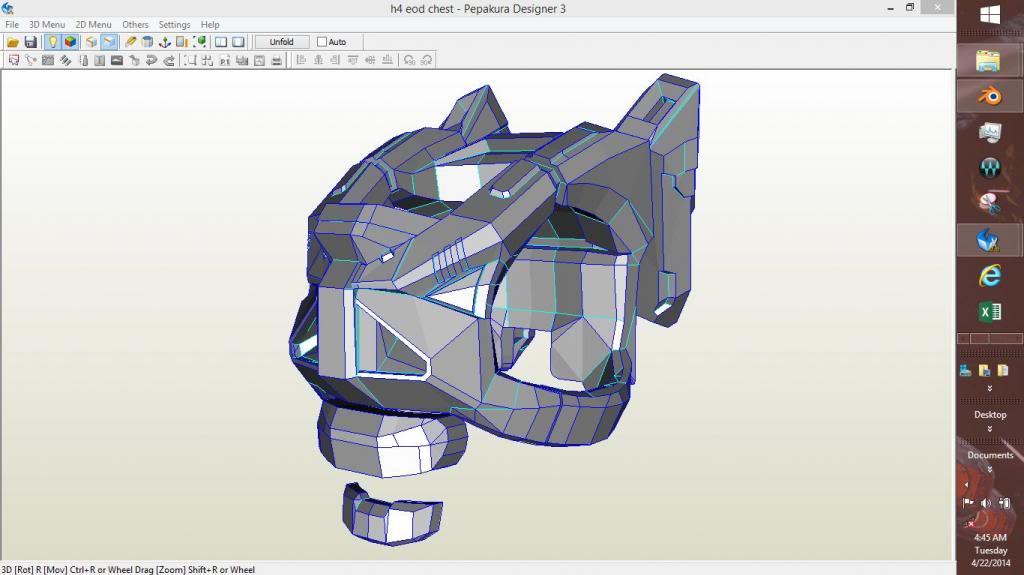This screenshot has height=575, width=1024.
Task: Click the align left icon
Action: [301, 60]
